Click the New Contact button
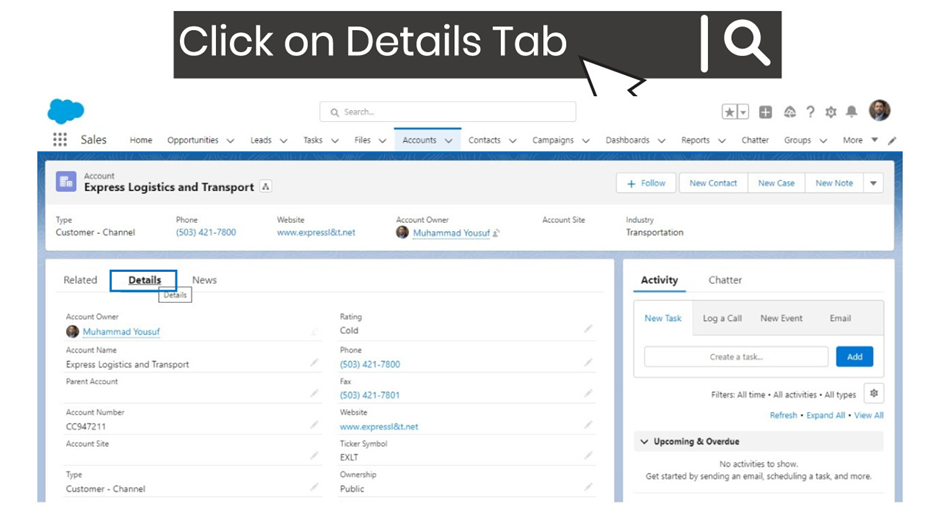 tap(713, 183)
